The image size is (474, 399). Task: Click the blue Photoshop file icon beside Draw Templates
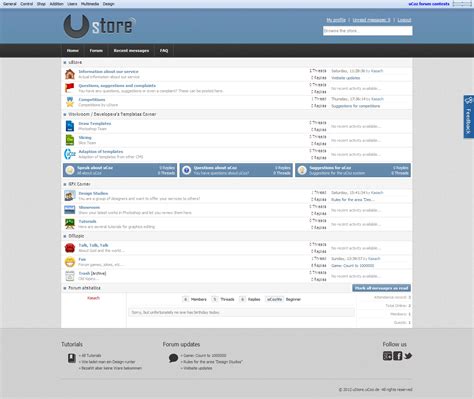(x=70, y=126)
